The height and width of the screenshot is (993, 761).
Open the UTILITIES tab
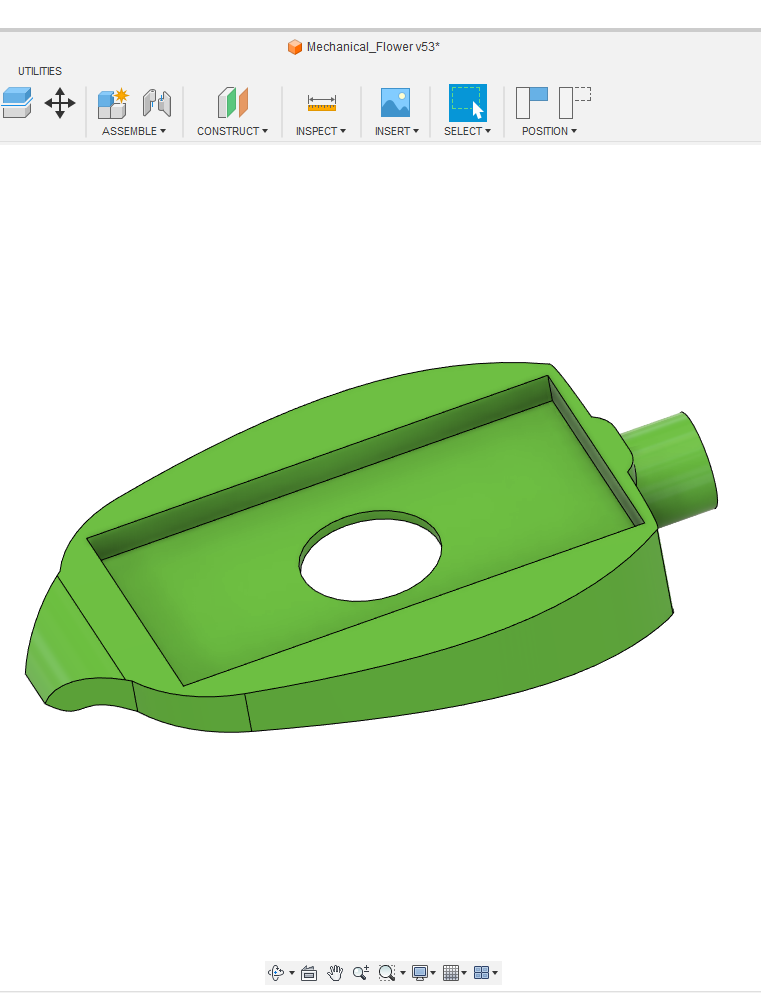tap(40, 71)
